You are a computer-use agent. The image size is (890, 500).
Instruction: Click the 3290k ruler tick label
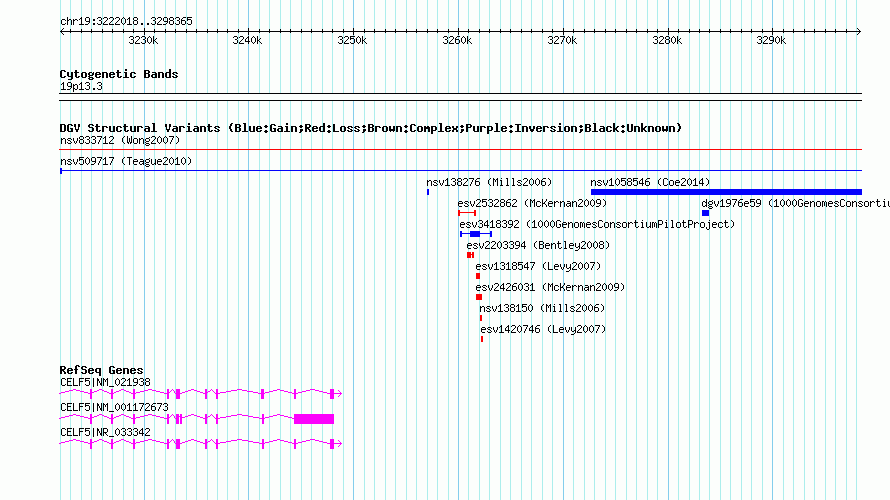[x=771, y=40]
